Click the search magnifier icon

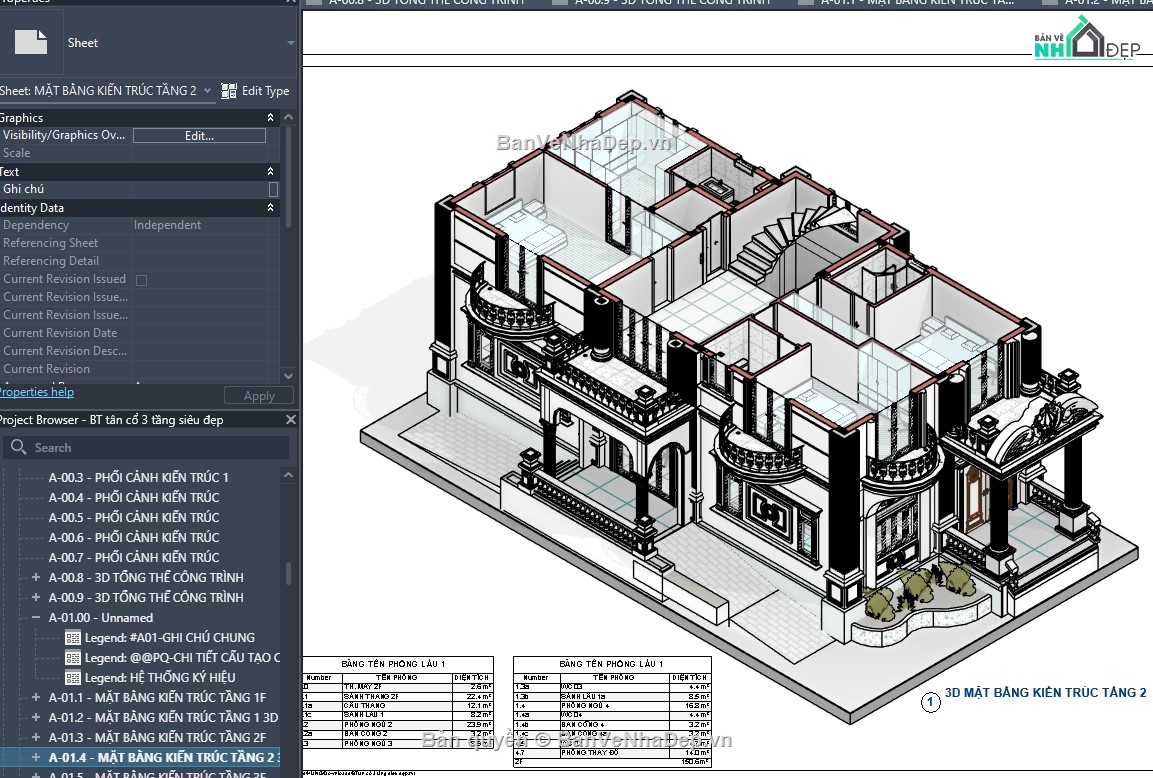coord(18,446)
